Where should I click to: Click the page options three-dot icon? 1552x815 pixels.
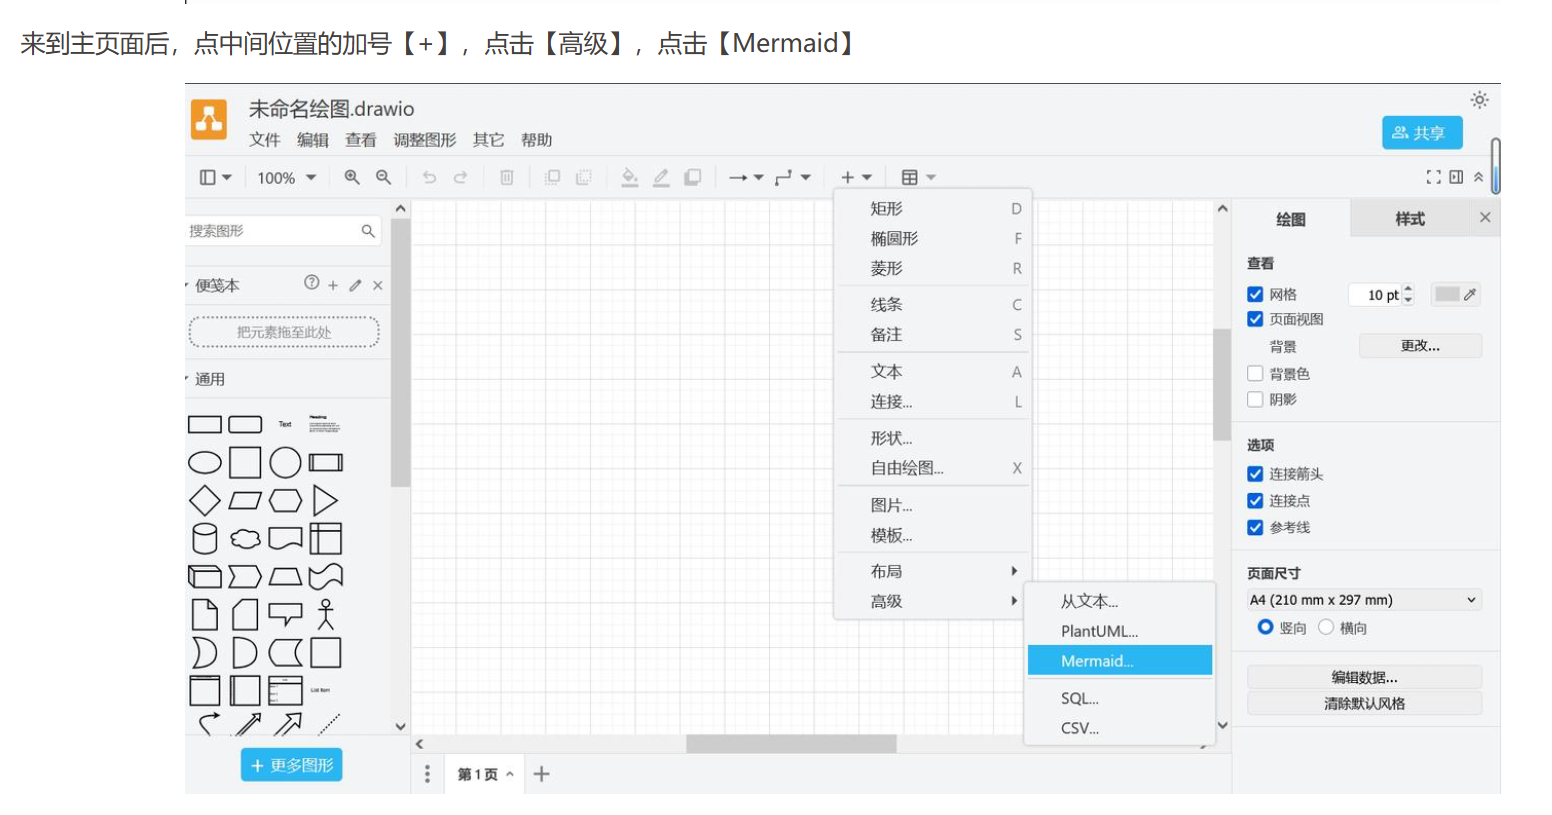427,774
